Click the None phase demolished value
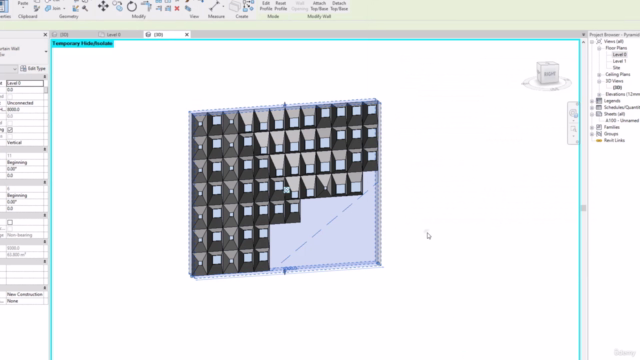This screenshot has width=640, height=360. point(24,301)
